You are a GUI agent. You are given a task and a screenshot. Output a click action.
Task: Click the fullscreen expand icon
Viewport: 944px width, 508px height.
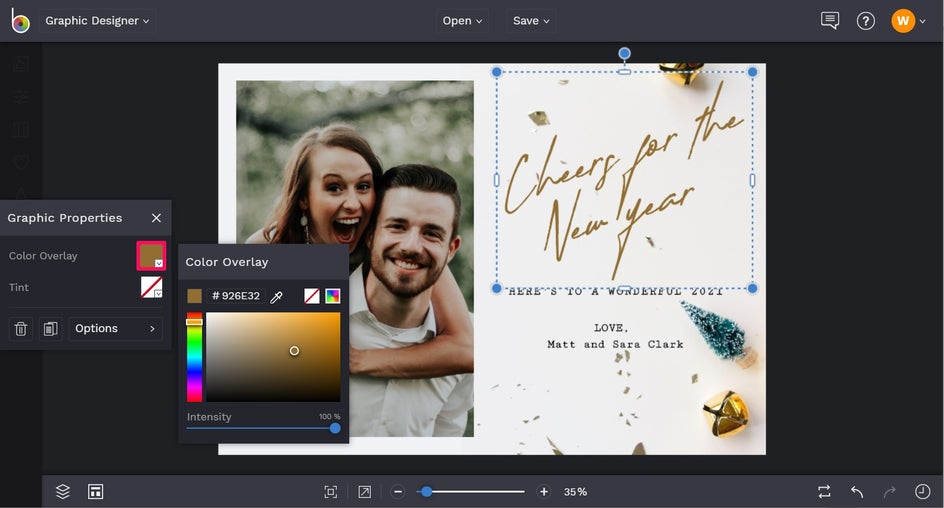tap(364, 492)
